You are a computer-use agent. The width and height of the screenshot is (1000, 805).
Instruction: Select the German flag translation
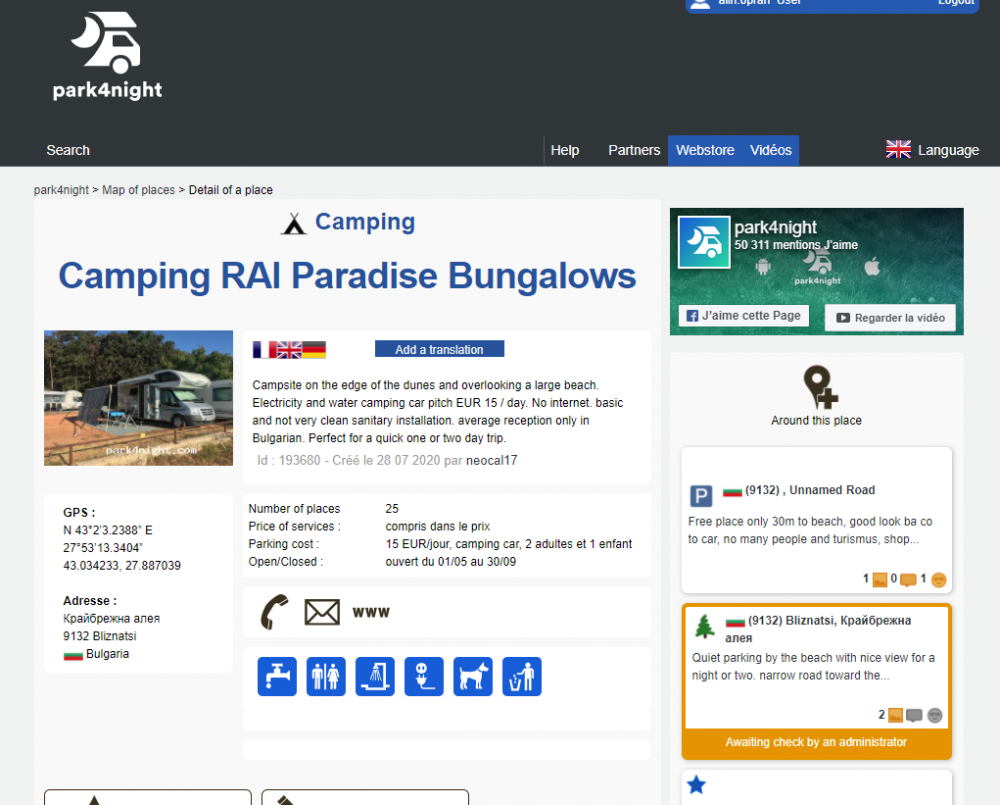click(314, 350)
